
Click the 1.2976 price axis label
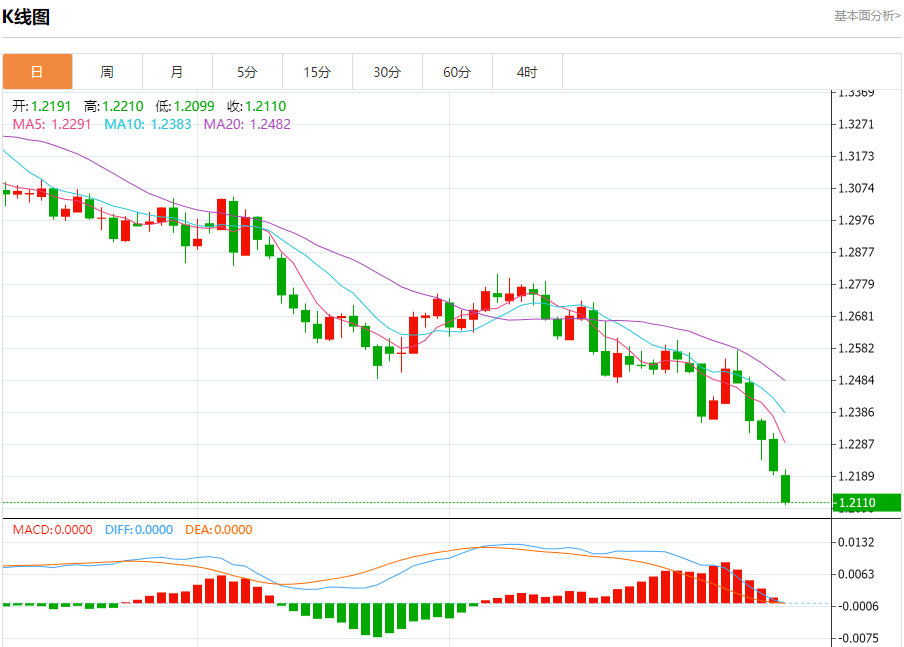pos(856,220)
